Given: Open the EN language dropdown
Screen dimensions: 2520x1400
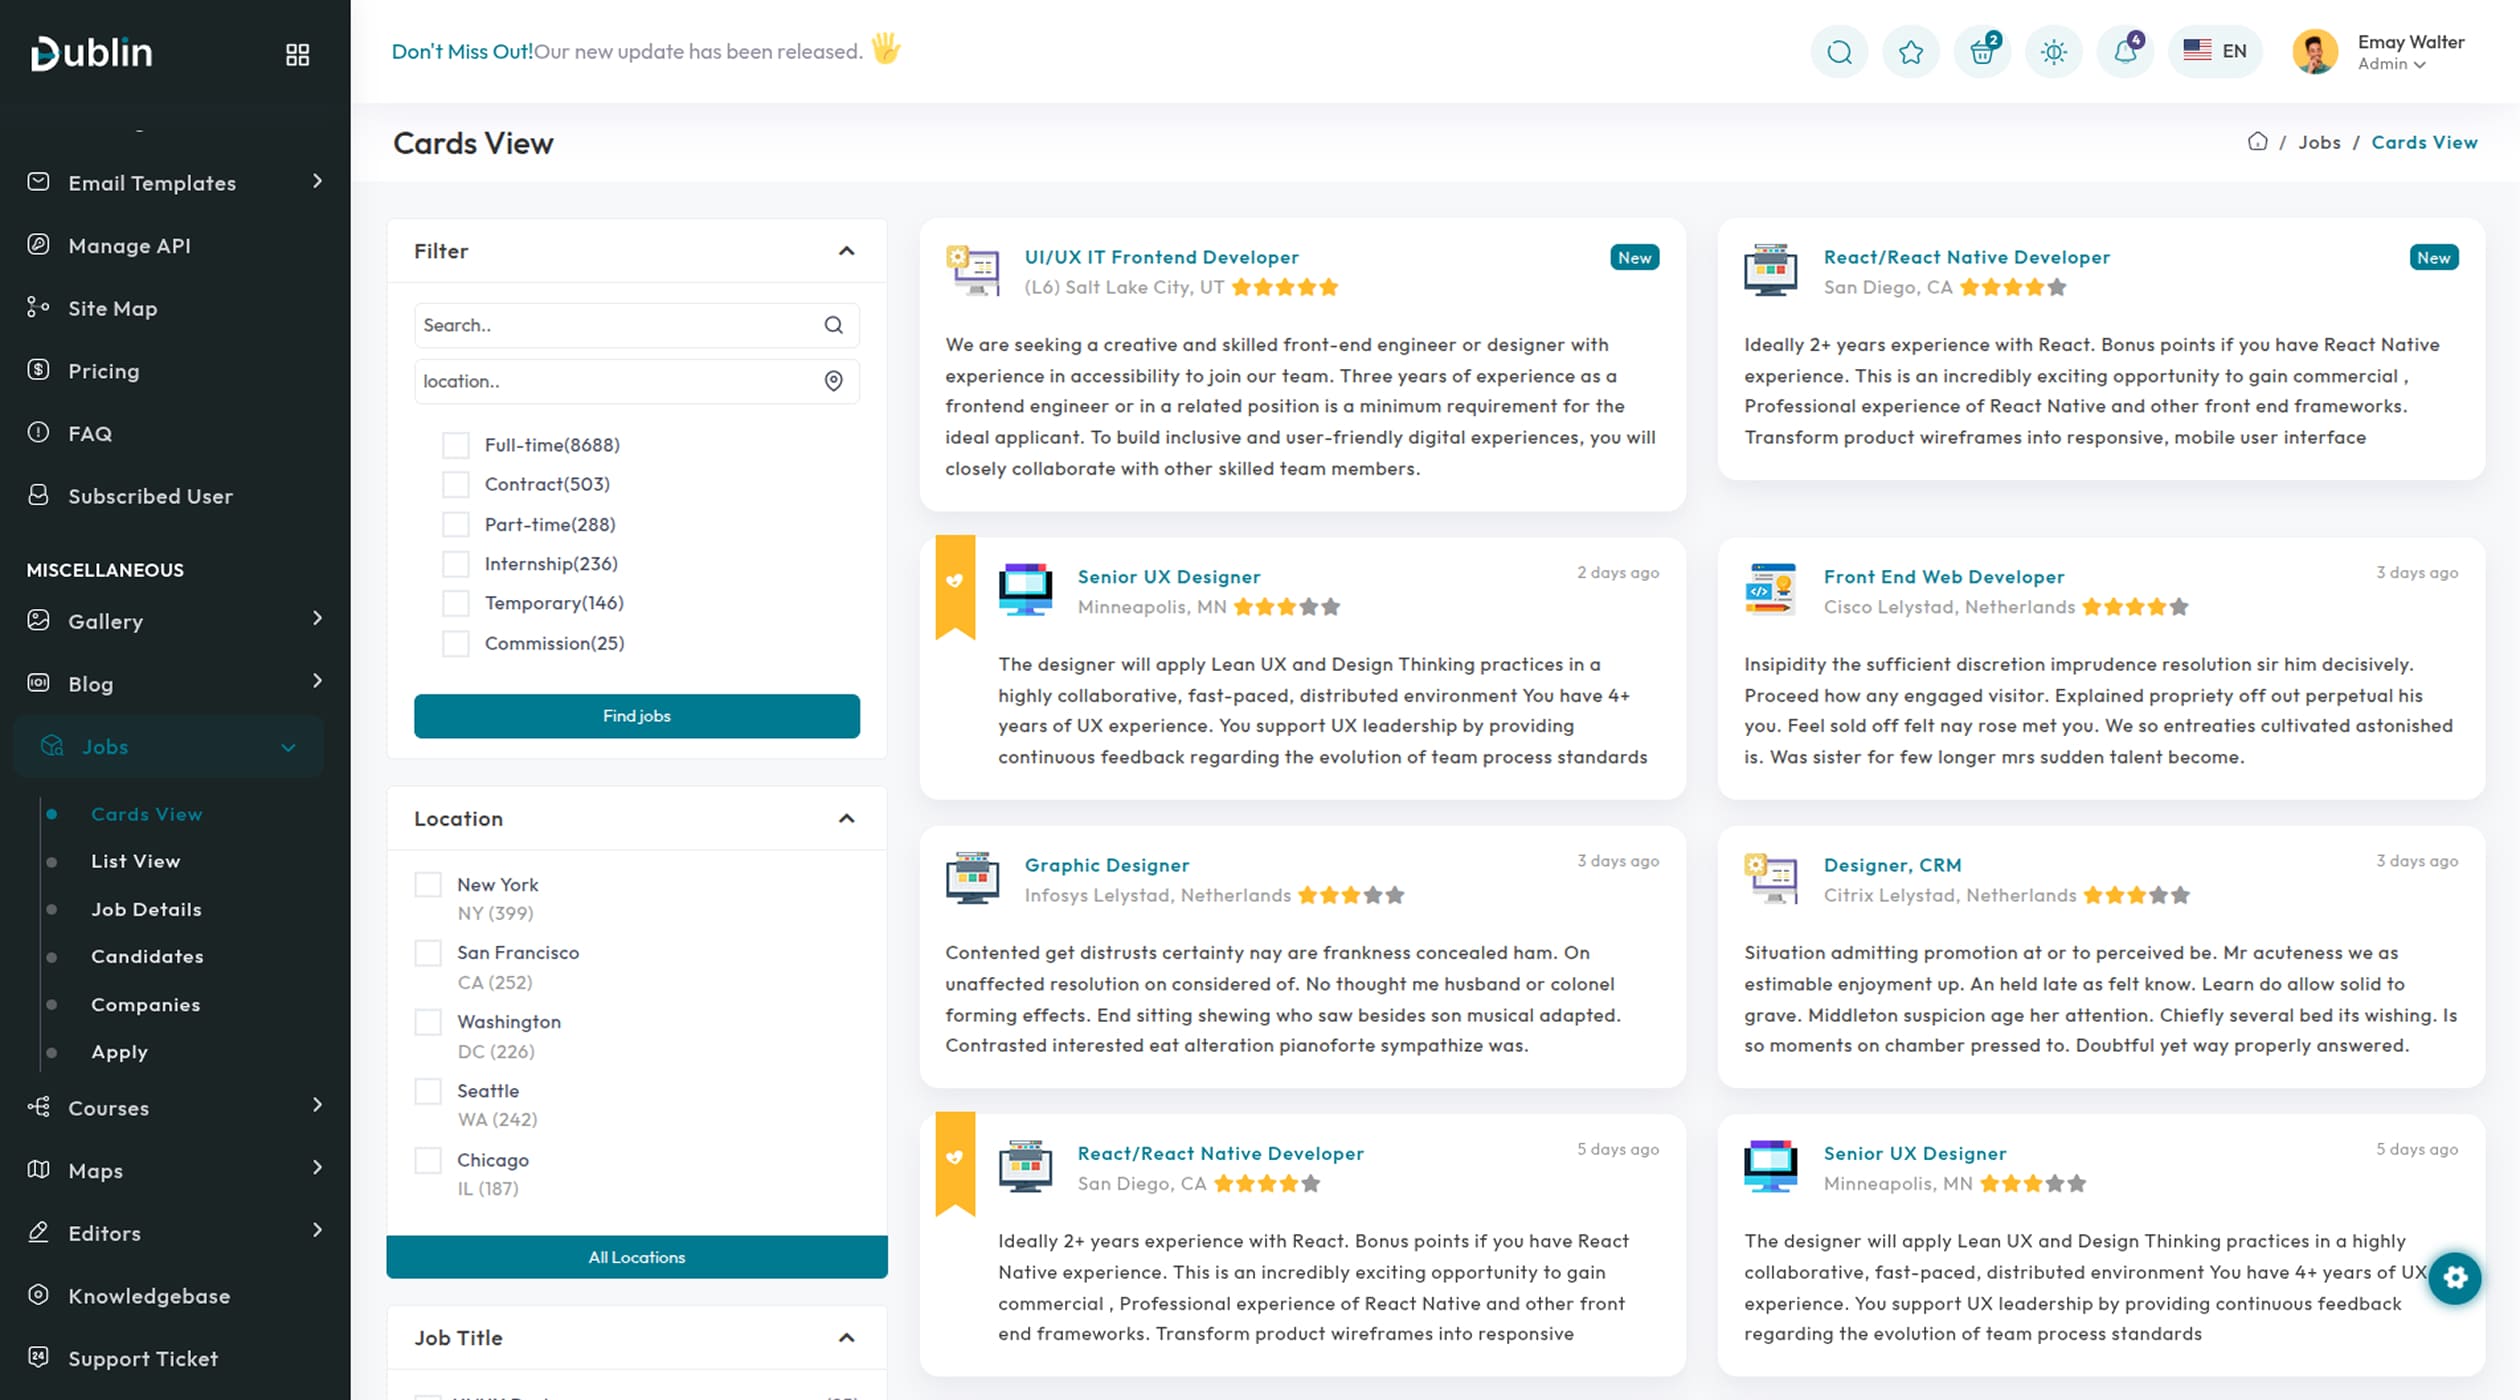Looking at the screenshot, I should pyautogui.click(x=2215, y=51).
